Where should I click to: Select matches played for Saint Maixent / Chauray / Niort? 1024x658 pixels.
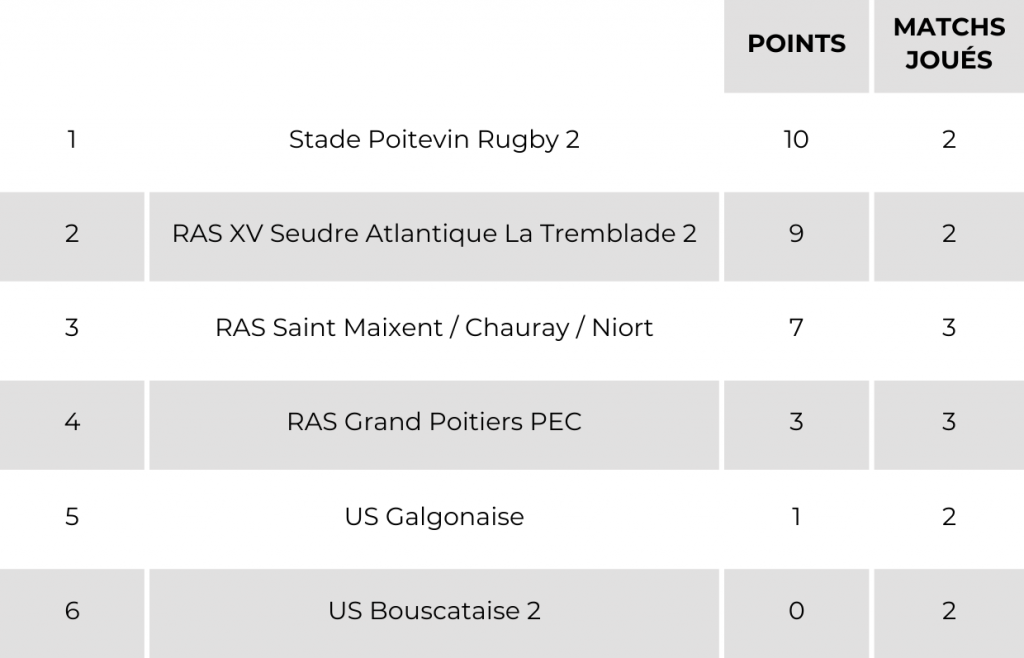coord(949,328)
